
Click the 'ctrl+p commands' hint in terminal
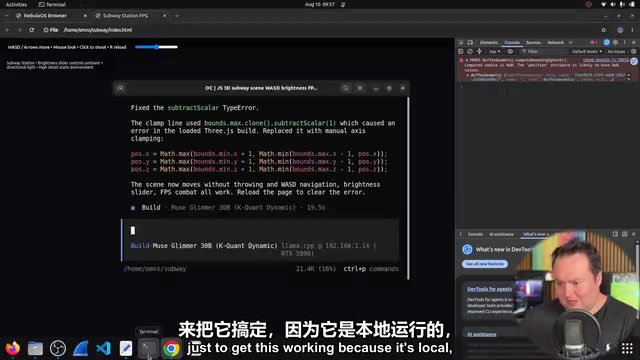(x=371, y=269)
